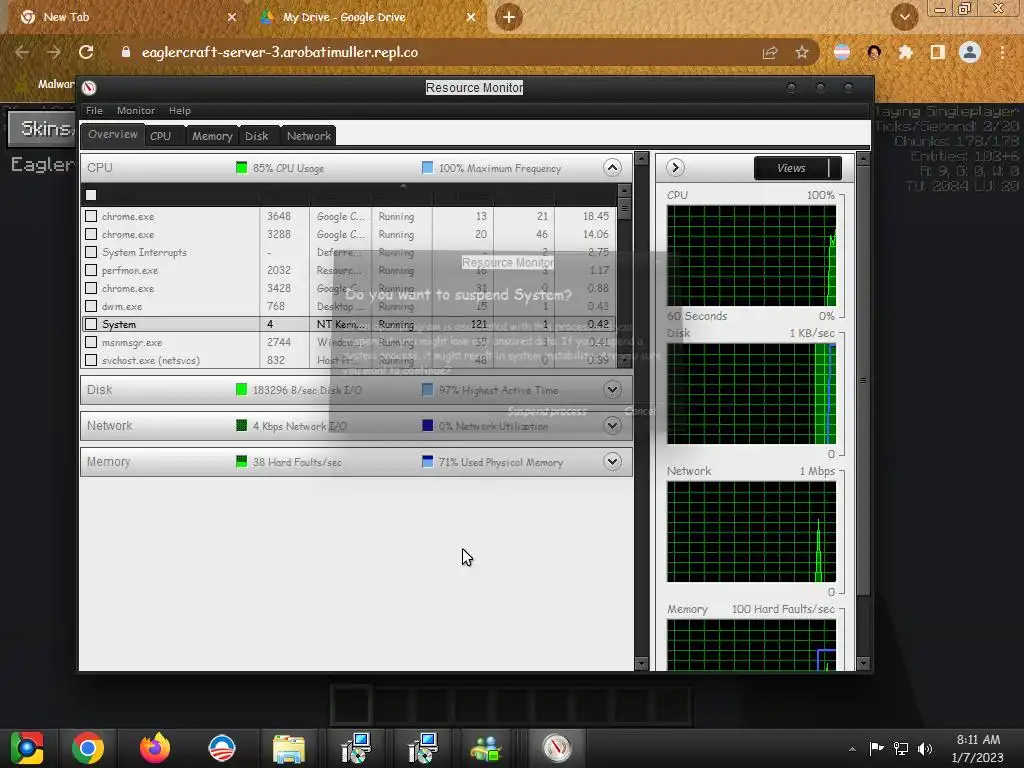Reload the Eaglercraft page
The height and width of the screenshot is (768, 1024).
tap(86, 52)
